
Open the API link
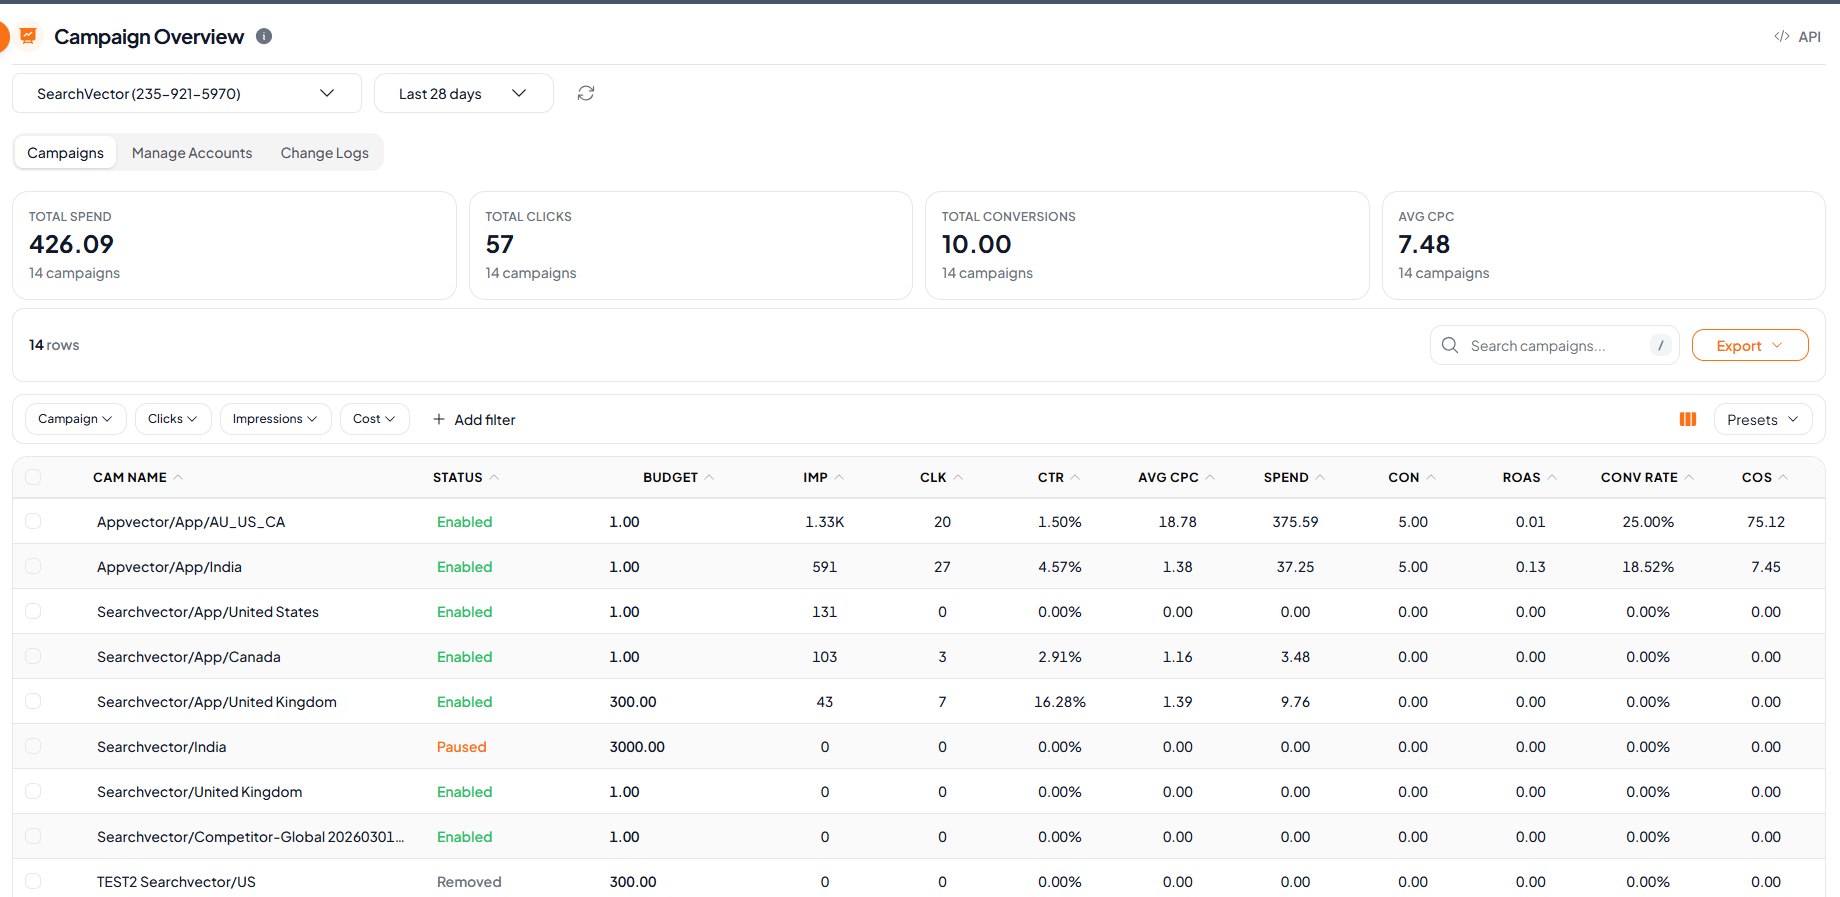pyautogui.click(x=1797, y=37)
